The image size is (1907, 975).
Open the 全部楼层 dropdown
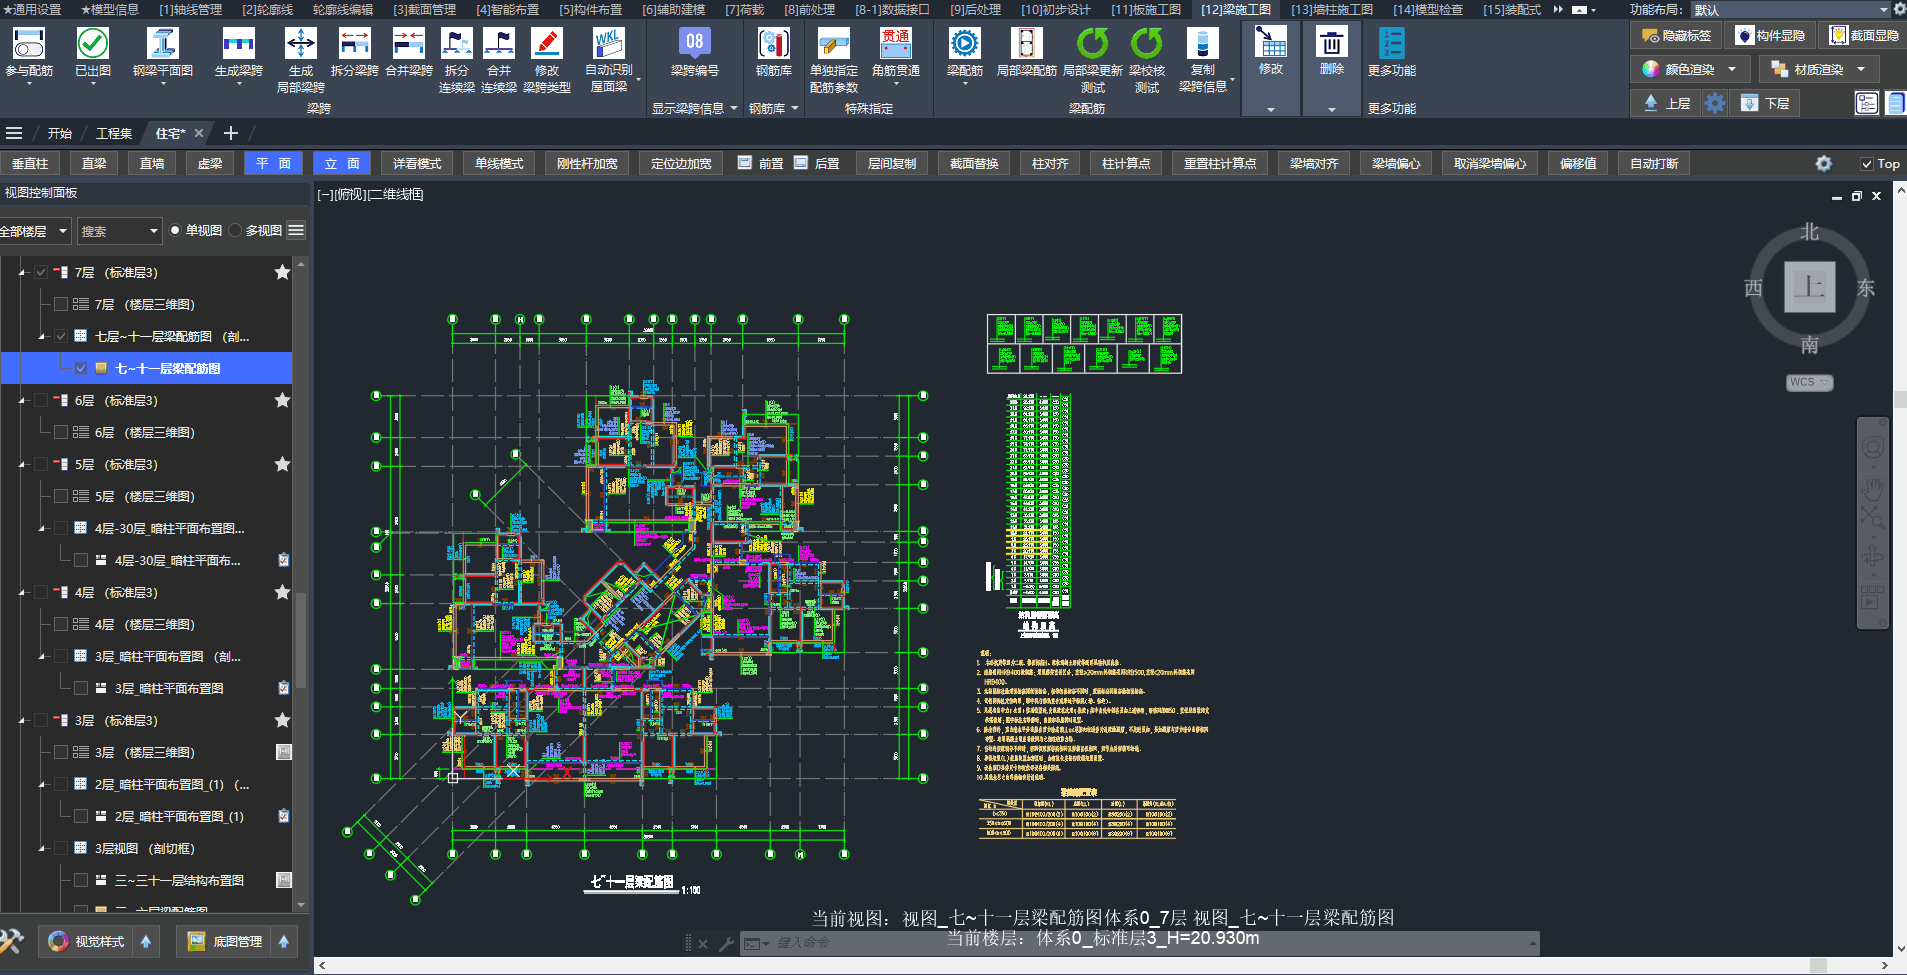[34, 231]
